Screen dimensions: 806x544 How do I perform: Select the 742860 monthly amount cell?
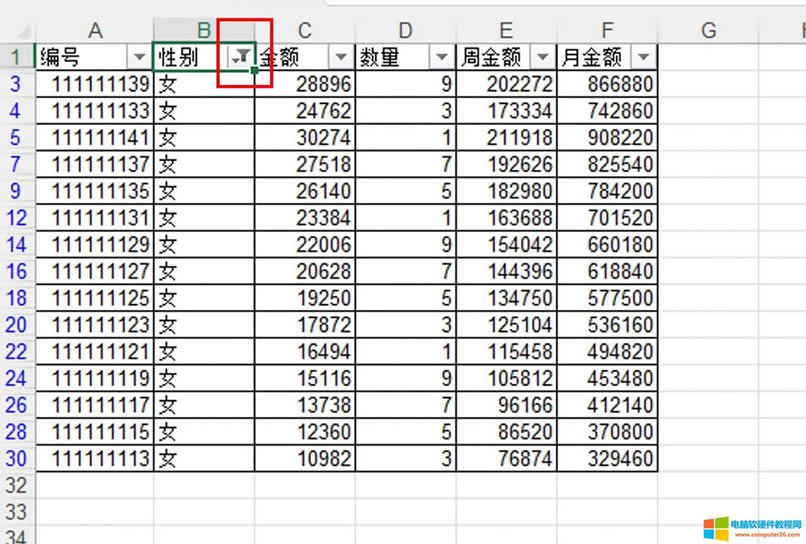[x=607, y=111]
